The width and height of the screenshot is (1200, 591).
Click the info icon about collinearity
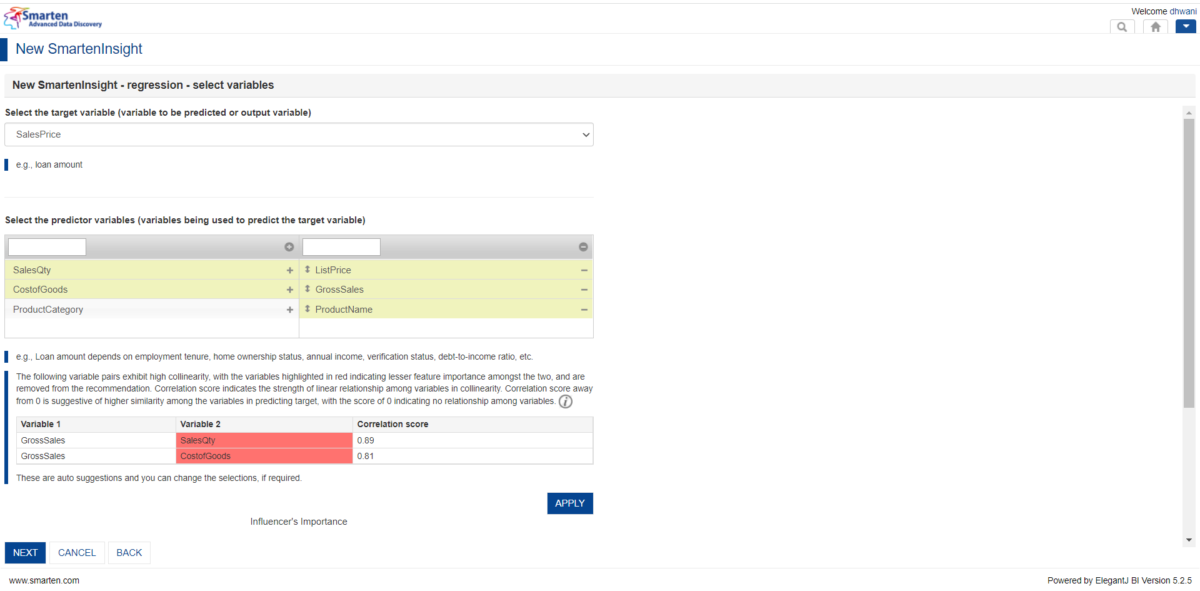(565, 402)
